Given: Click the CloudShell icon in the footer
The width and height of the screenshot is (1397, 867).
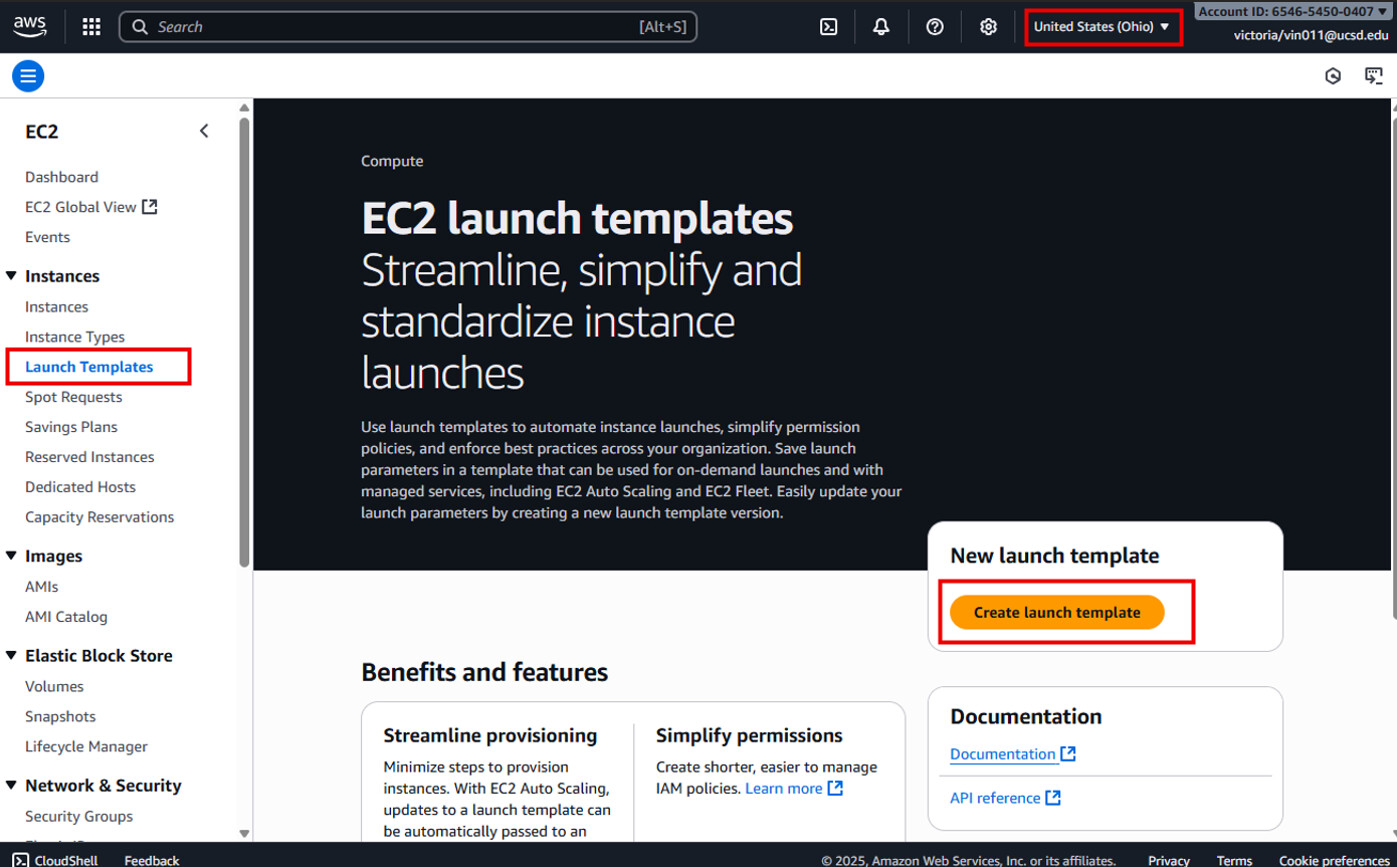Looking at the screenshot, I should pos(20,860).
